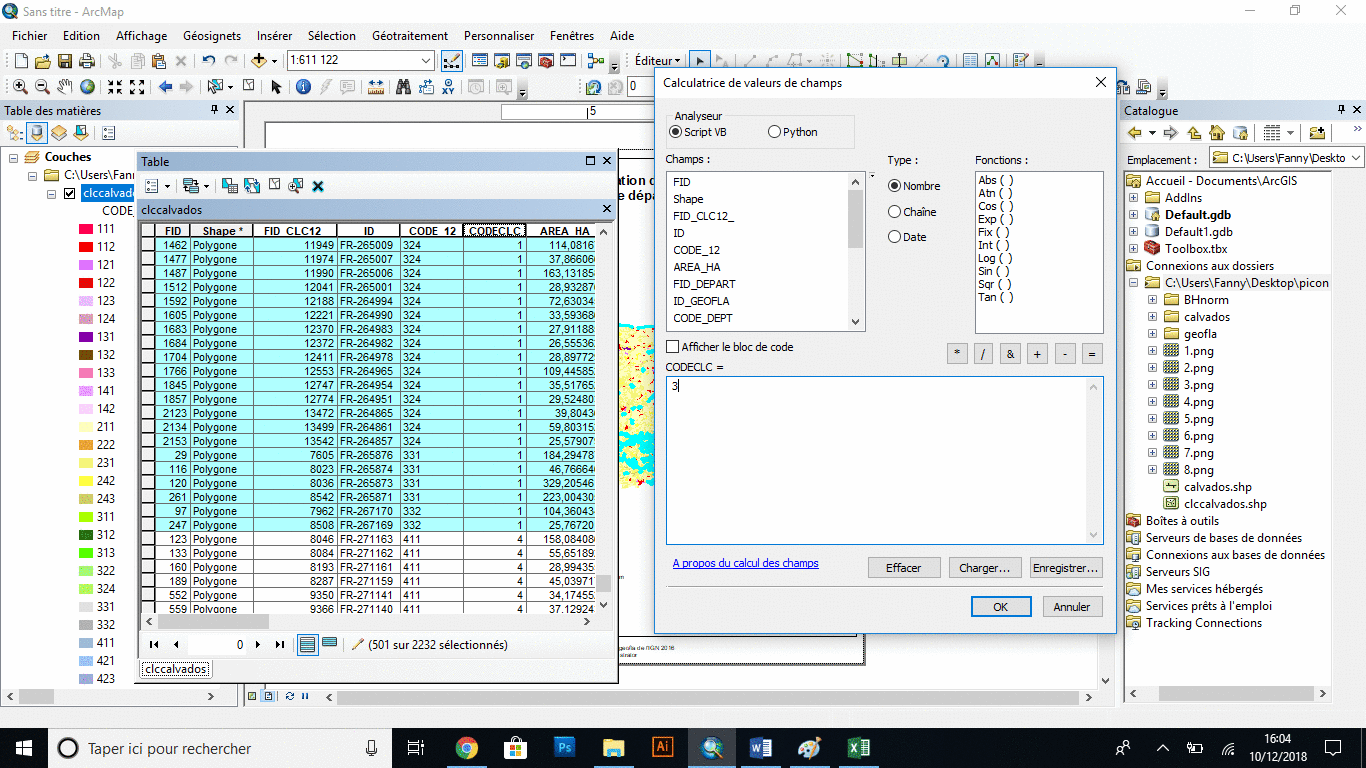
Task: Open the Personnaliser menu
Action: point(499,36)
